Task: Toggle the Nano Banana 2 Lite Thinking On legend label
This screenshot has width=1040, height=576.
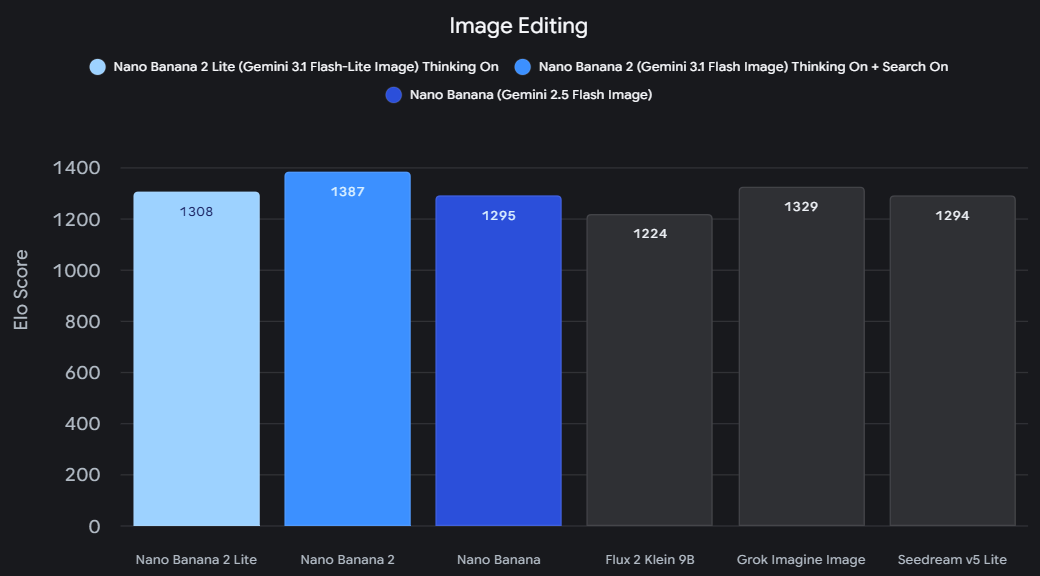Action: [306, 67]
